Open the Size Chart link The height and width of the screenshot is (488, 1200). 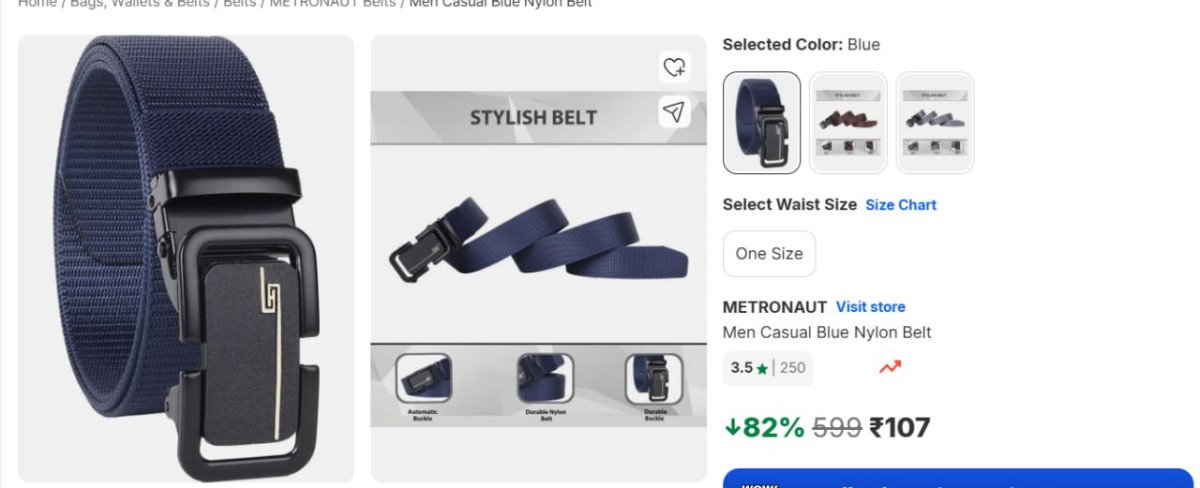coord(901,205)
